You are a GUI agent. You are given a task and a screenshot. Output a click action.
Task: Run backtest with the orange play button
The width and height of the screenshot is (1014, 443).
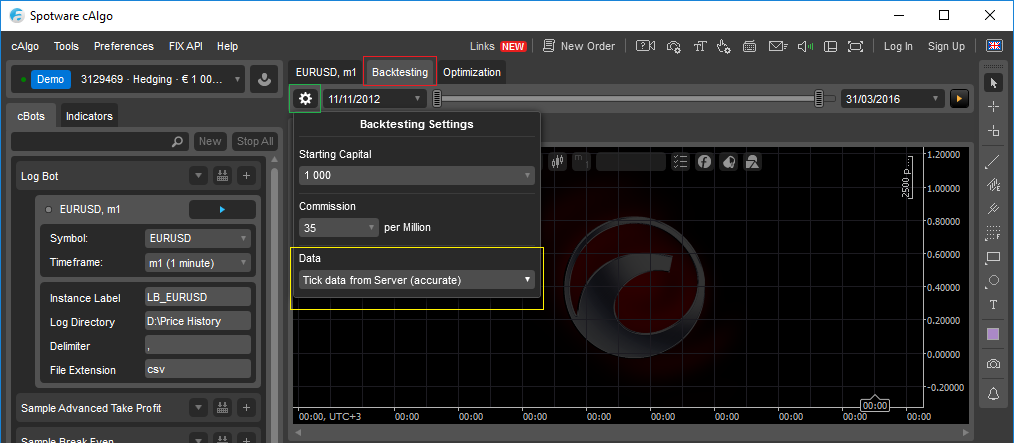(x=959, y=99)
